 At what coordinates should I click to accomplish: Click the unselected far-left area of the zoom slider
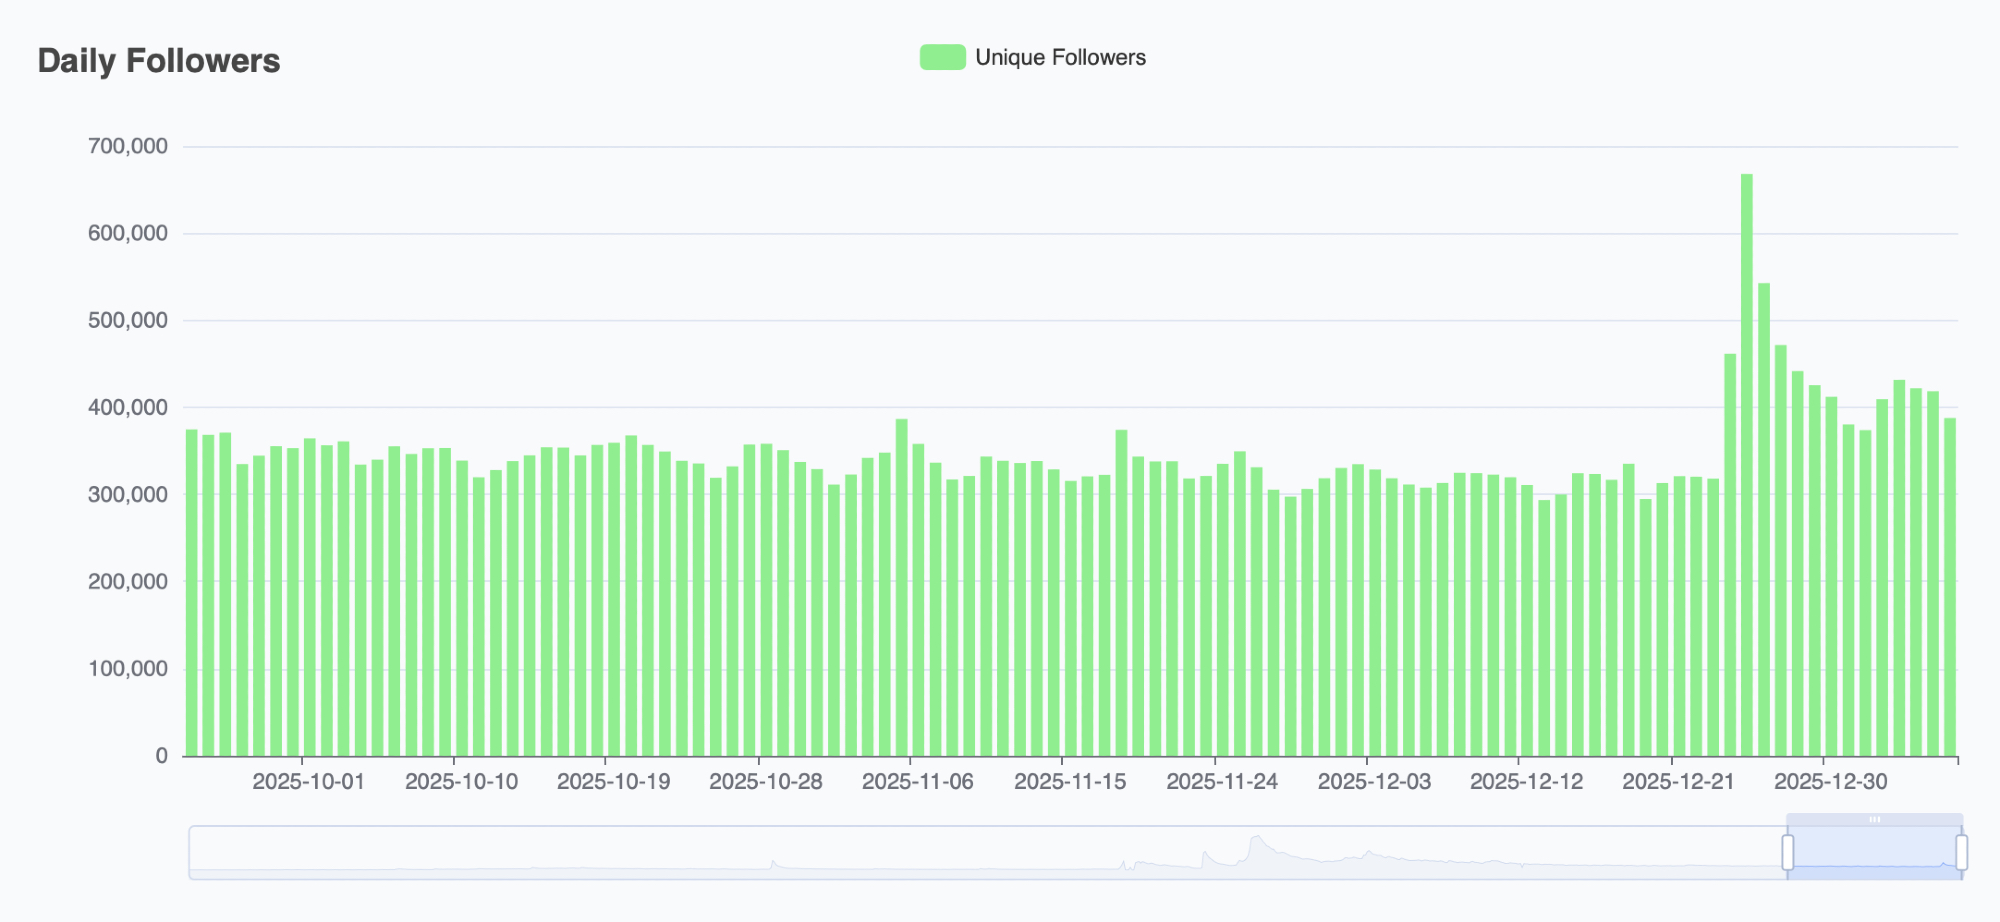[400, 853]
